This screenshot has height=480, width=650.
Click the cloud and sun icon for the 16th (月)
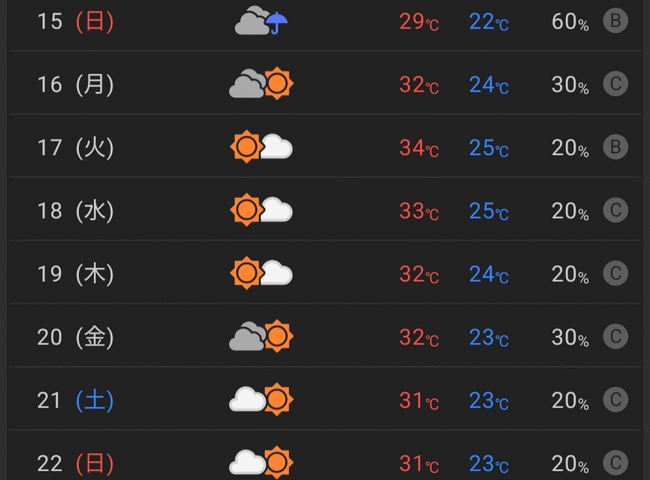[261, 83]
